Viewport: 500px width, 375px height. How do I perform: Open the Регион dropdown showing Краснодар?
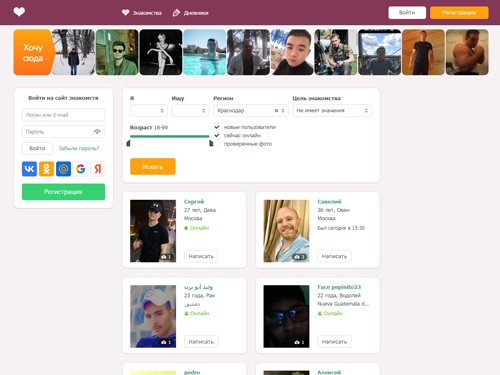pos(251,110)
